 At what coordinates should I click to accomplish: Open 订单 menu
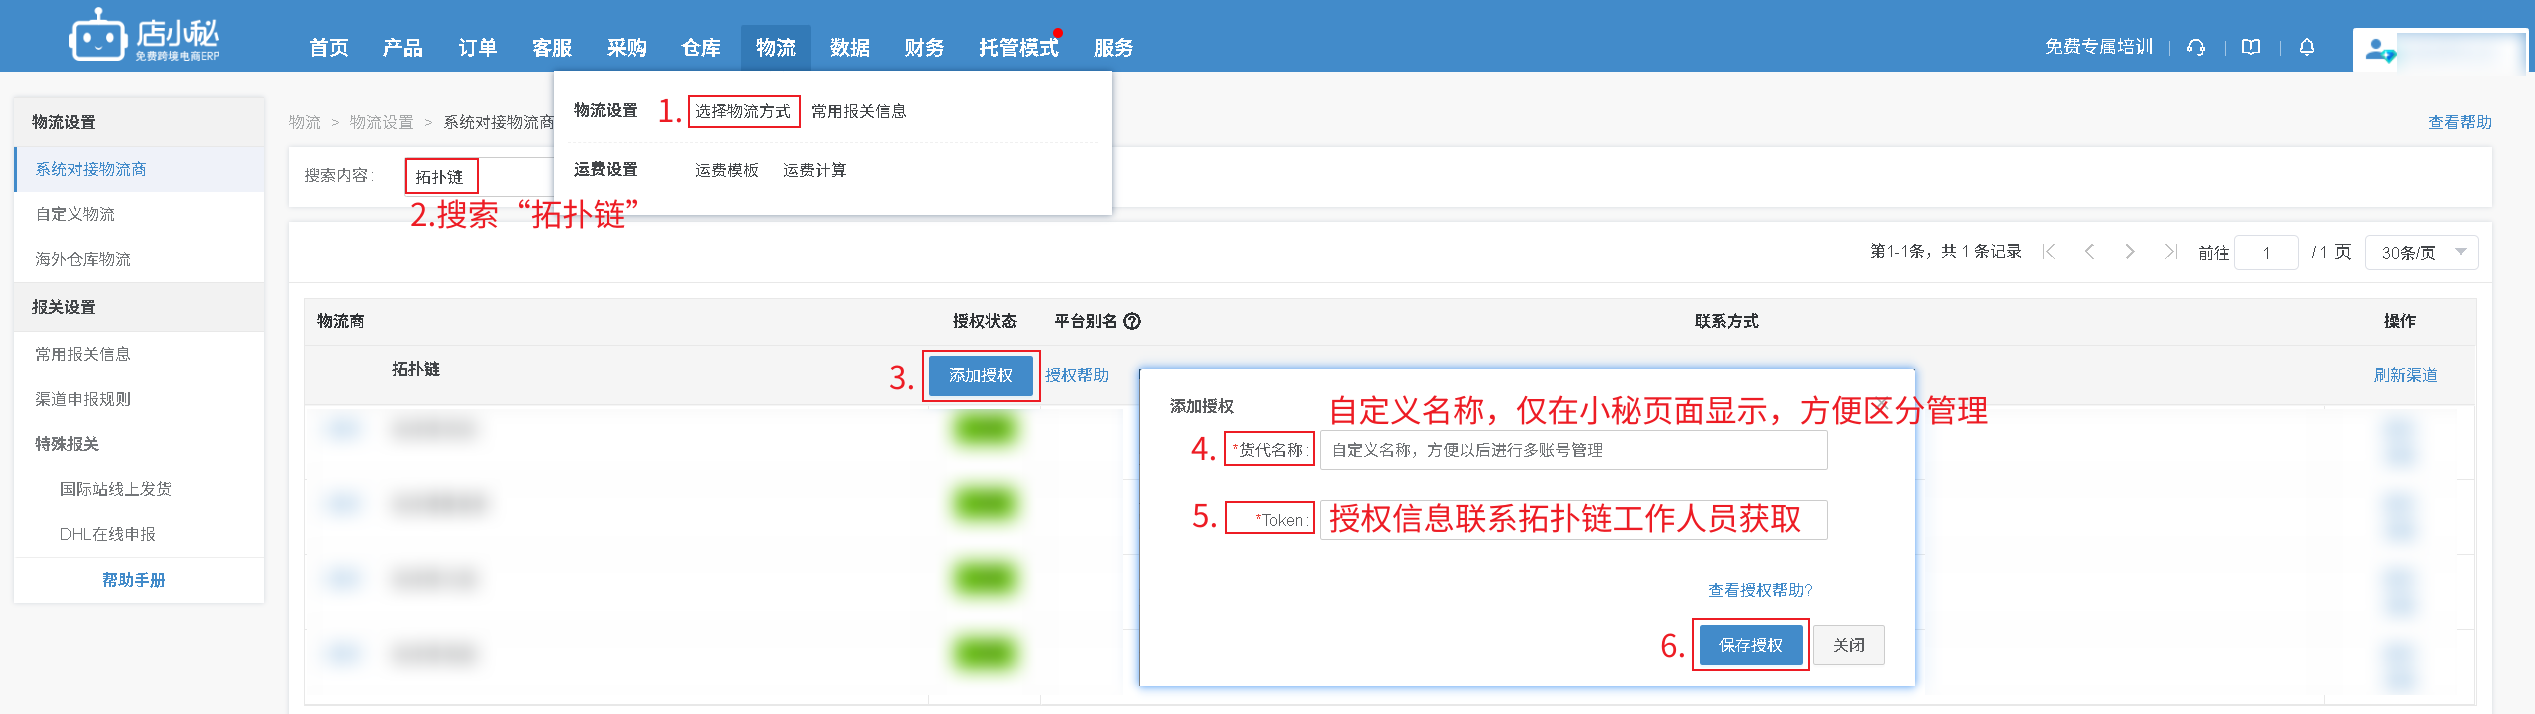click(x=478, y=48)
